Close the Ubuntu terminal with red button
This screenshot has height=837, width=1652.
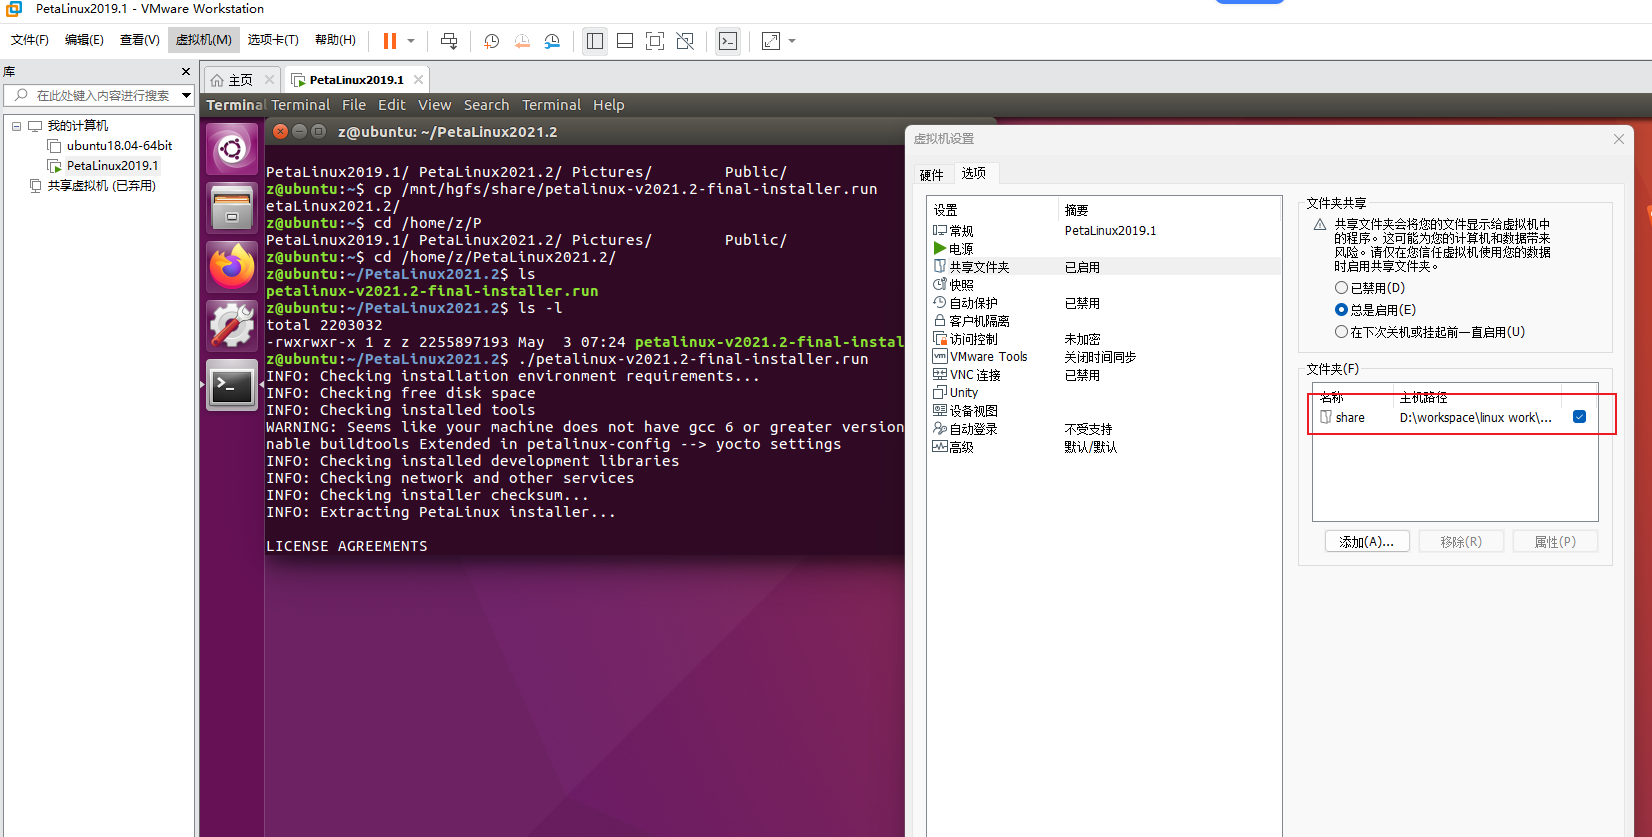click(x=281, y=131)
